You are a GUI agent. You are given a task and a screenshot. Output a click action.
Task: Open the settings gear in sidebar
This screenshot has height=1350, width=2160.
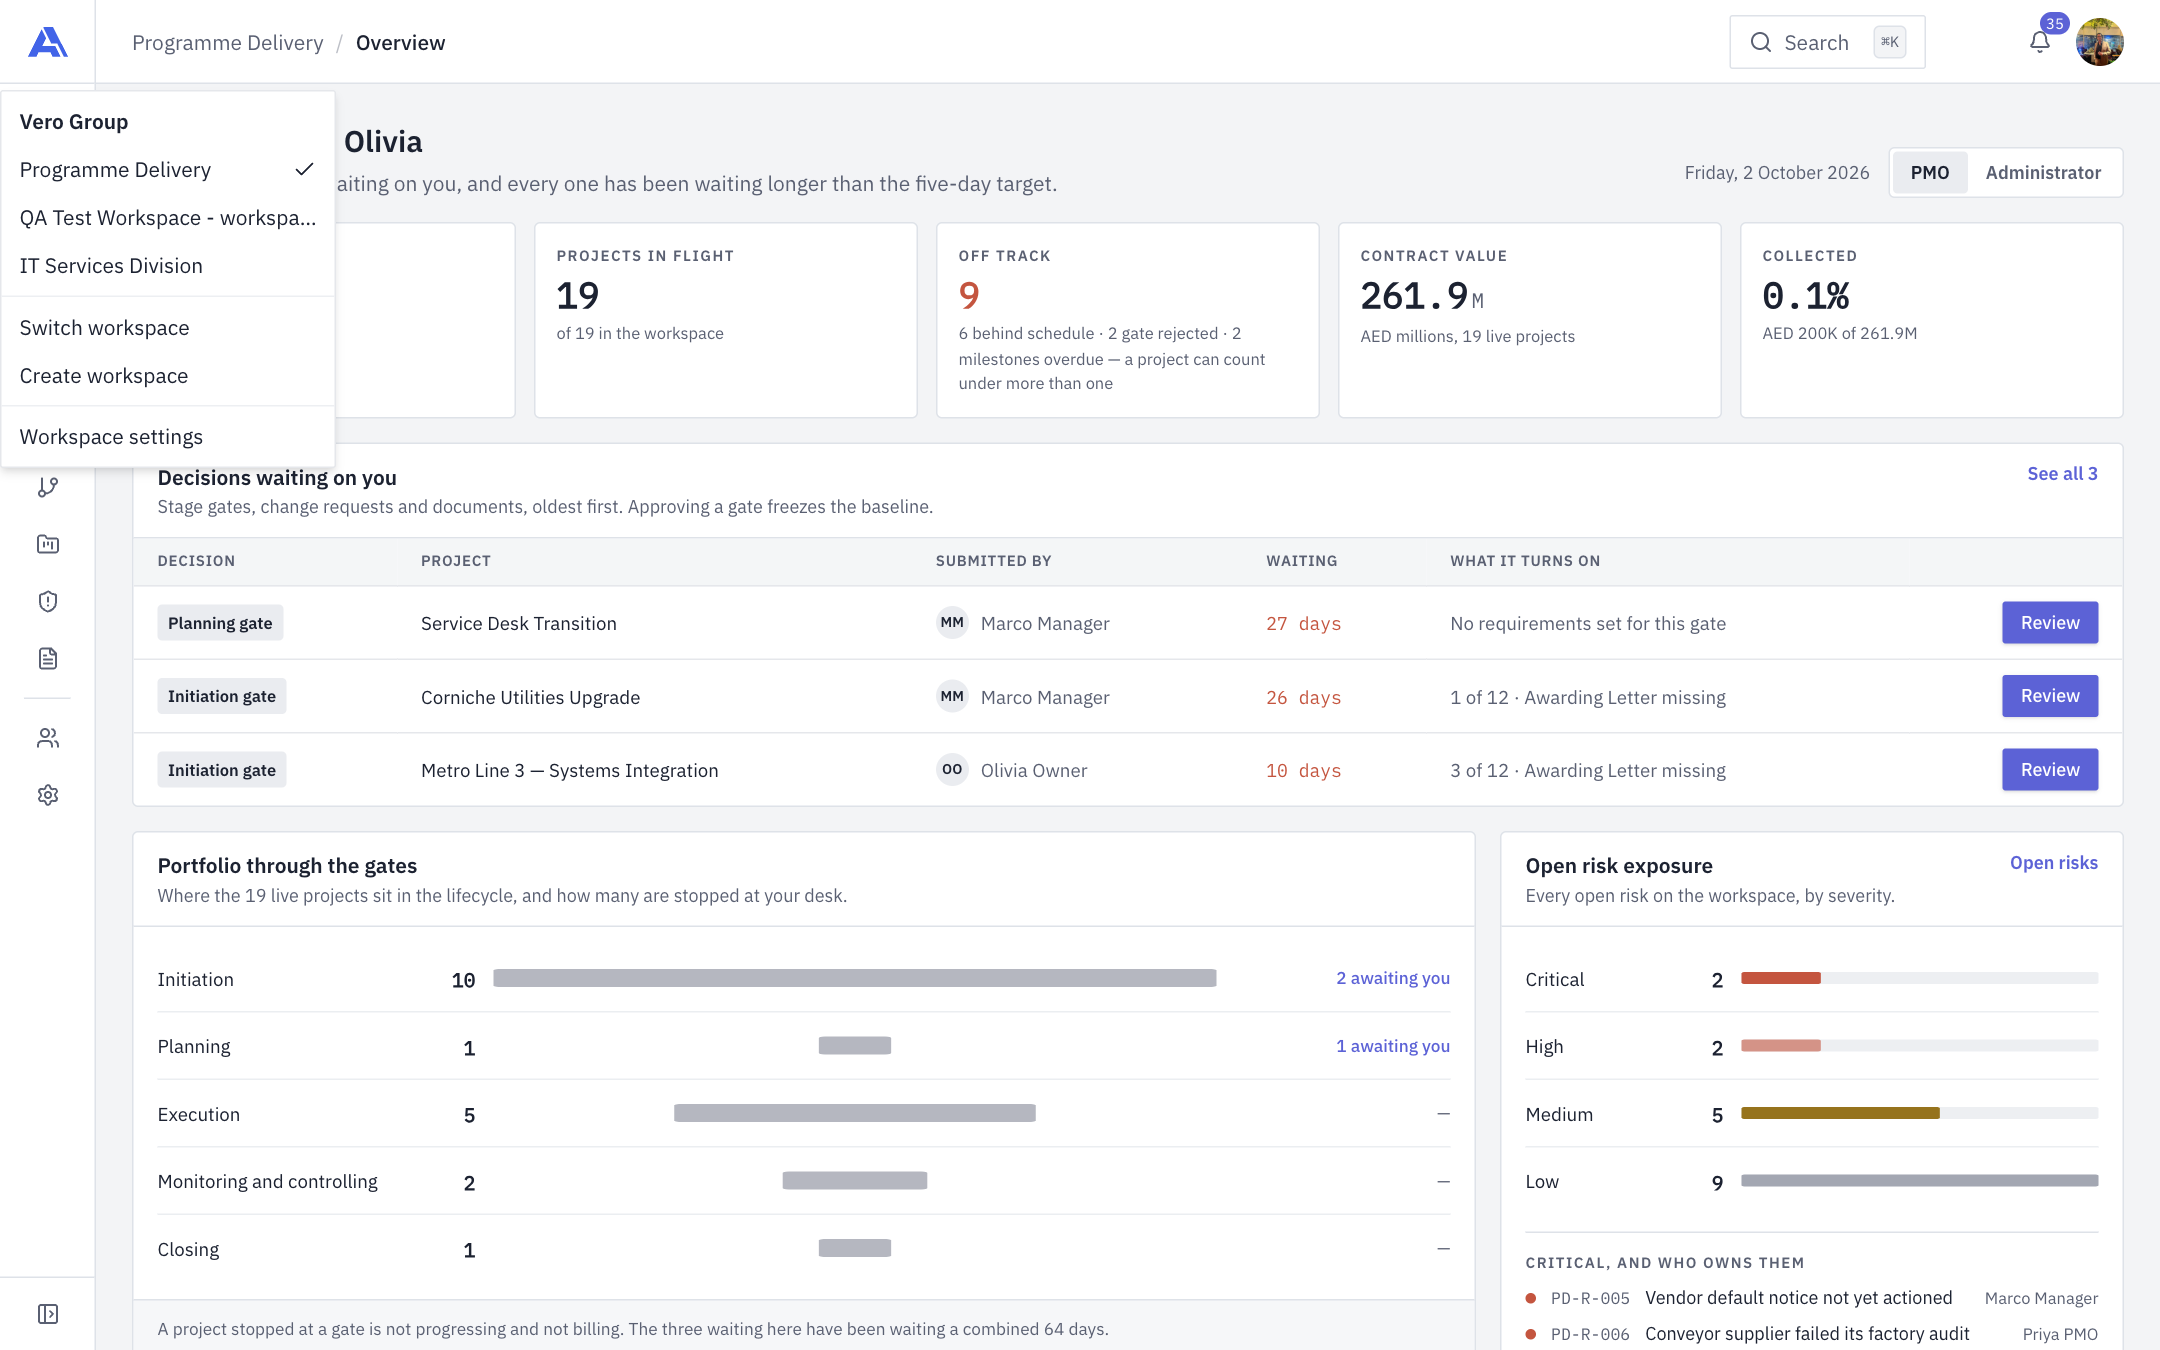click(x=48, y=795)
